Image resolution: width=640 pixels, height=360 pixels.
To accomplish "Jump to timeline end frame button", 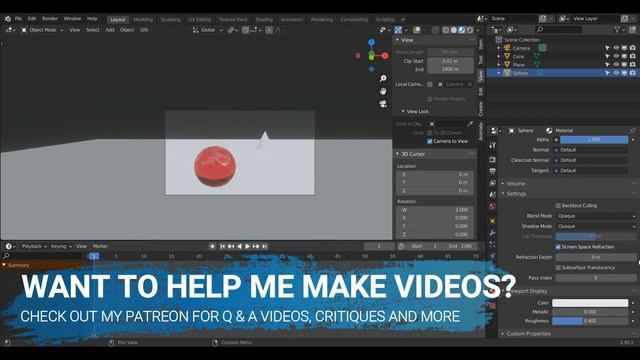I will point(264,246).
